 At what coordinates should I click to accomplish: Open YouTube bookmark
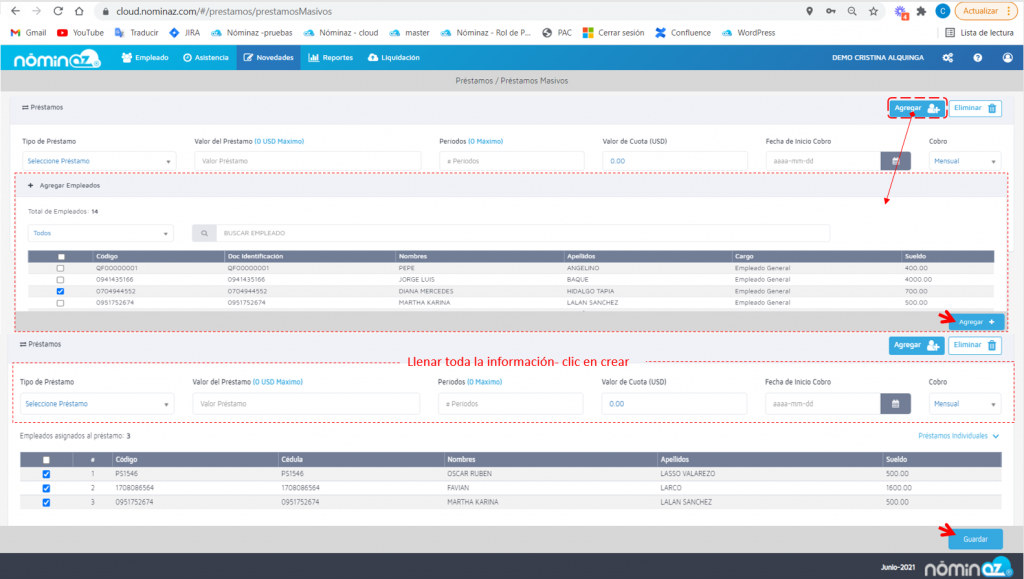(80, 33)
